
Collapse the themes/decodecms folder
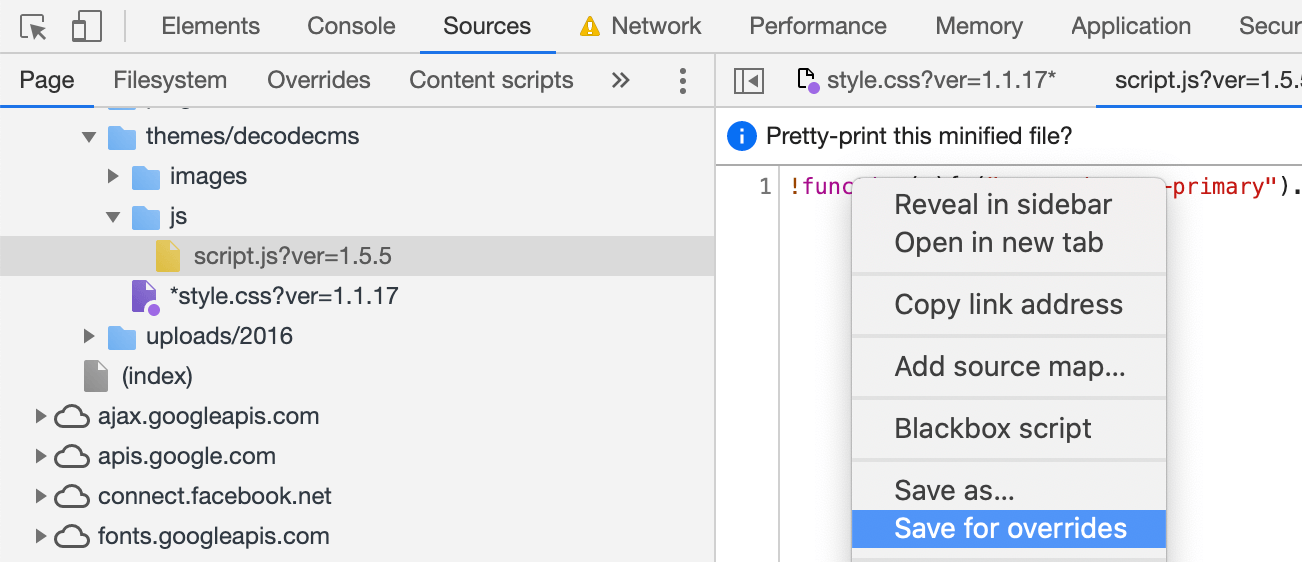click(x=89, y=137)
